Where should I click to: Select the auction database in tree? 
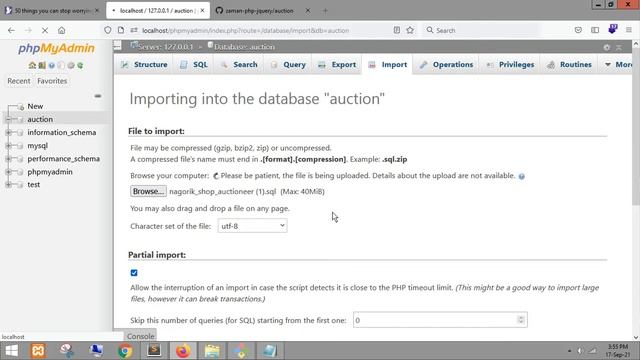pos(40,119)
